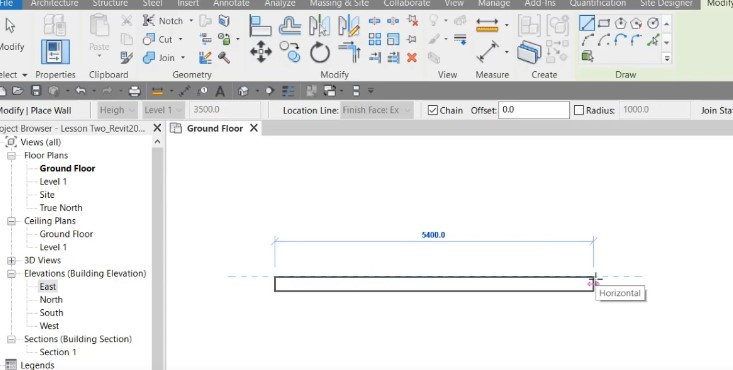Open Section 1 view
The height and width of the screenshot is (370, 733).
click(x=57, y=352)
